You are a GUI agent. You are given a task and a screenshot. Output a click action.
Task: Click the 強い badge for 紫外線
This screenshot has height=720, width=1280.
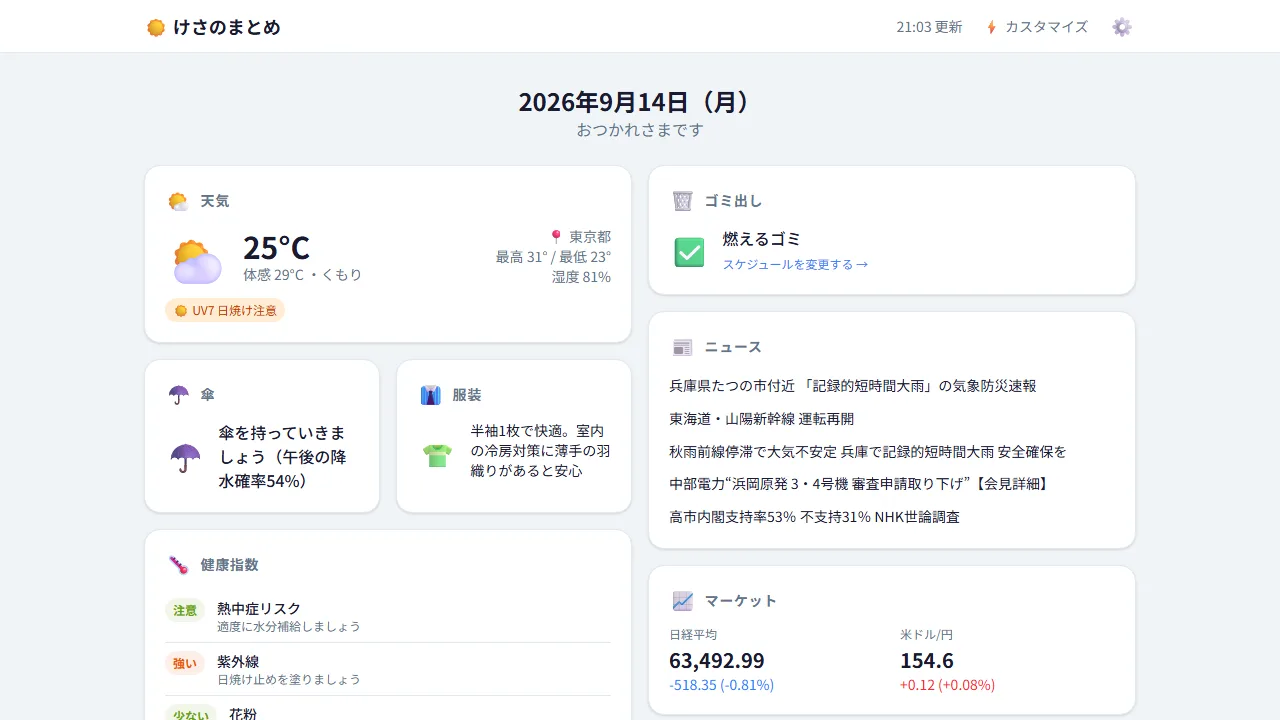point(185,663)
